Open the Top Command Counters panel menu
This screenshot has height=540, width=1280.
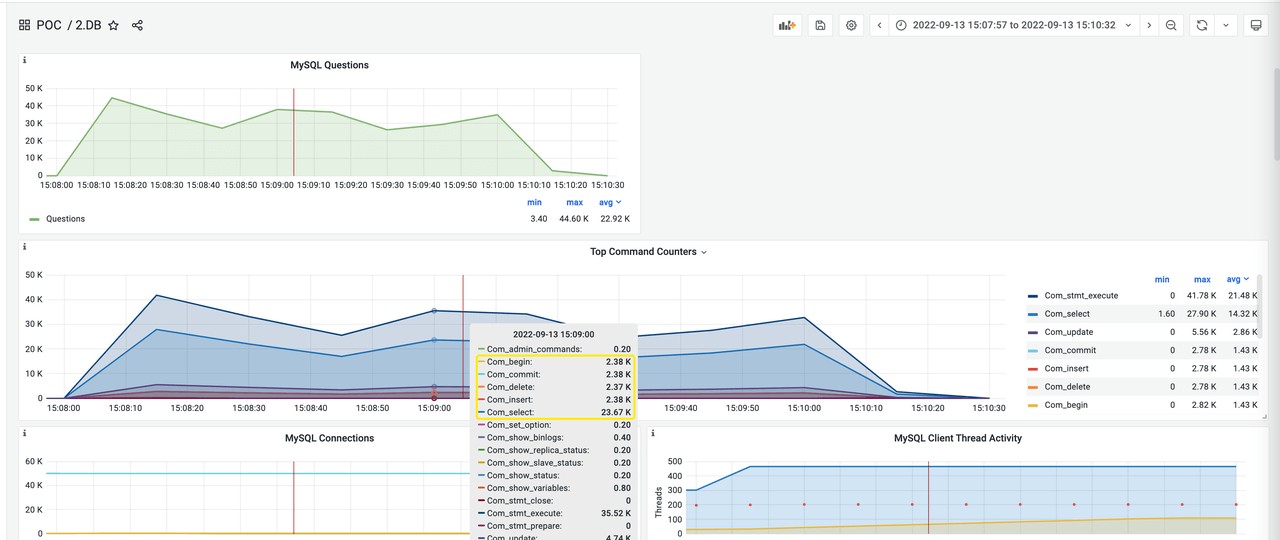648,252
